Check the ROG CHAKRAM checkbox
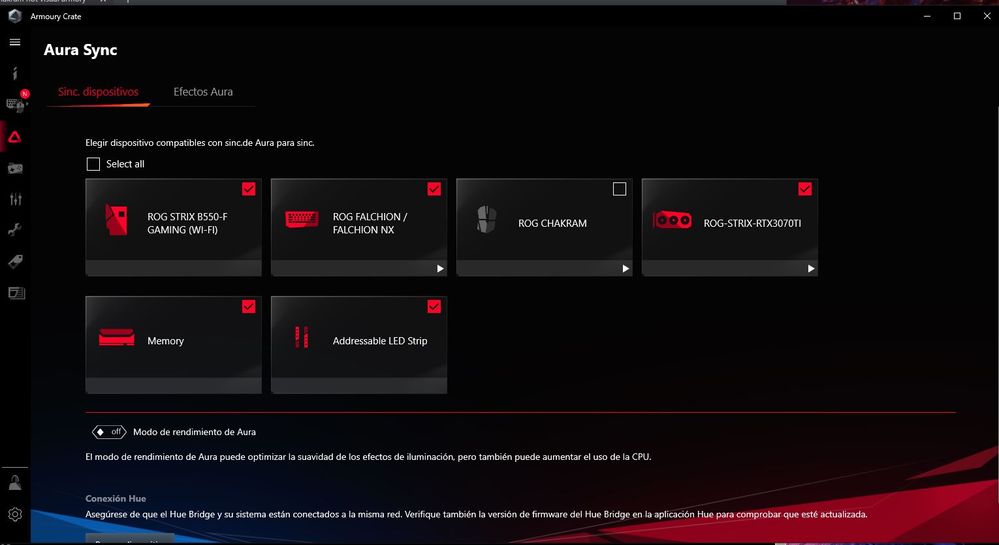 point(619,189)
